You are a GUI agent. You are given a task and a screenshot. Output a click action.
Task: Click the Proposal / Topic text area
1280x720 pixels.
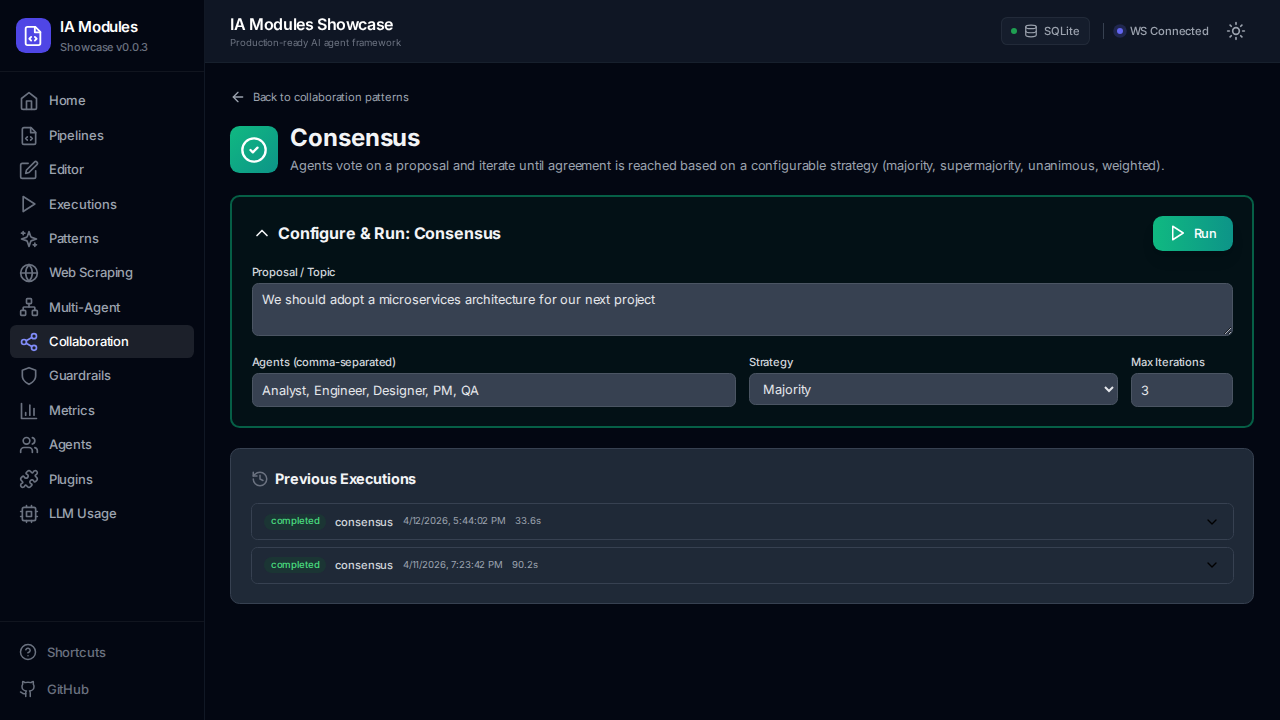(742, 309)
